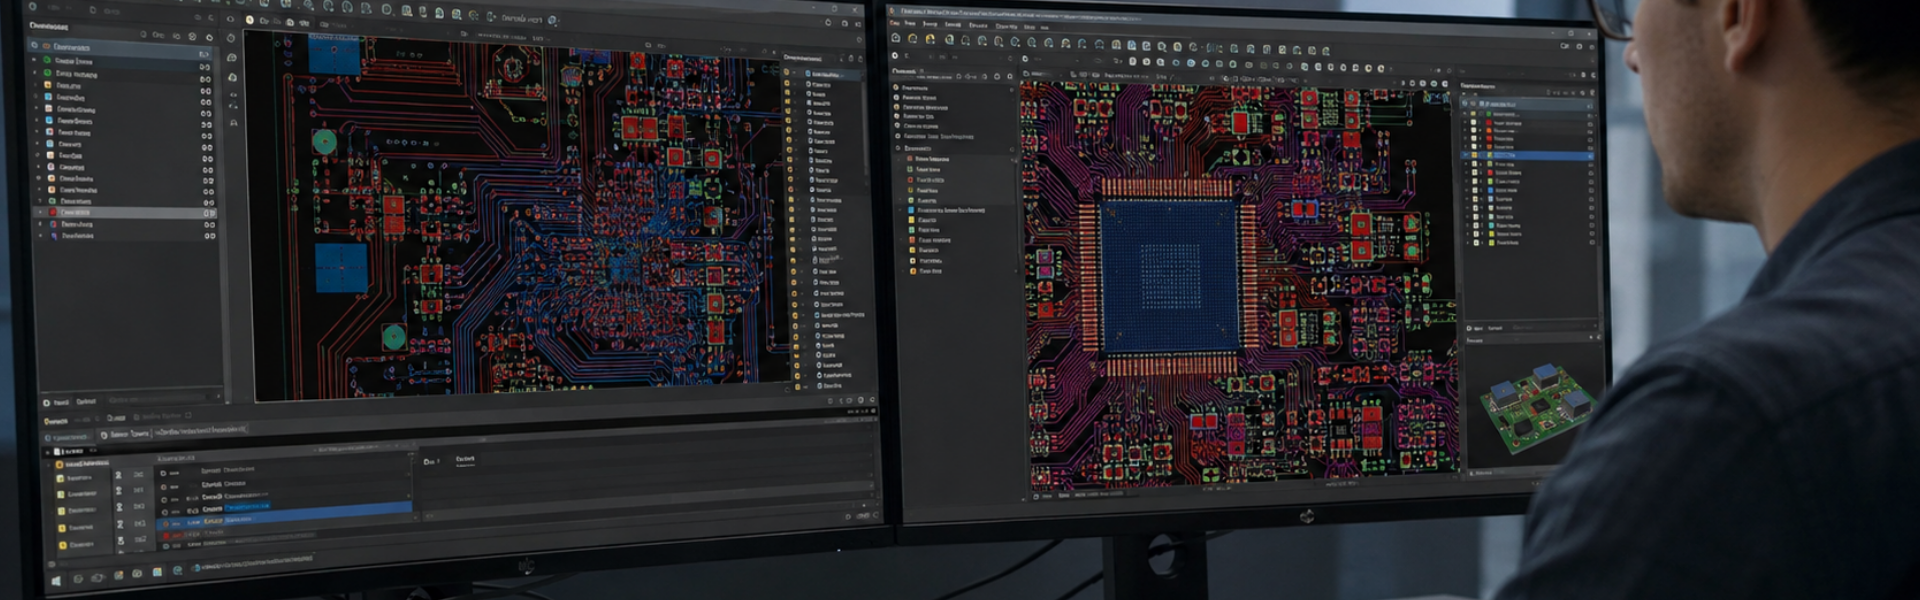Image resolution: width=1920 pixels, height=600 pixels.
Task: Select first yellow-icon row in bottom-left list
Action: coord(83,464)
